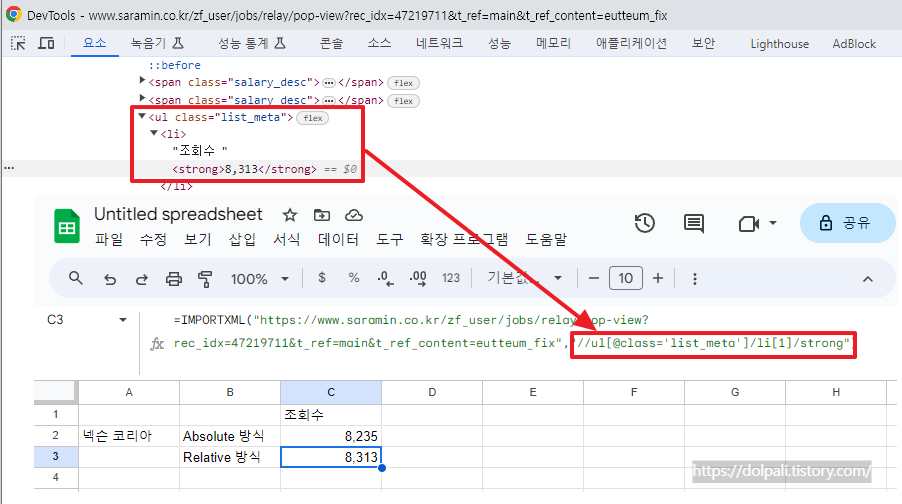
Task: Open the 기본값 font dropdown
Action: click(x=525, y=278)
